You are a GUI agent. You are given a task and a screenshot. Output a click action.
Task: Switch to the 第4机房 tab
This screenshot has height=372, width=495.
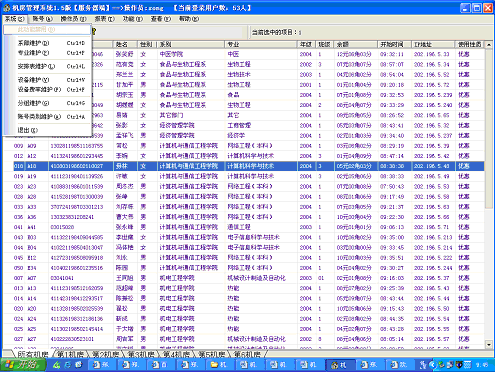(176, 354)
